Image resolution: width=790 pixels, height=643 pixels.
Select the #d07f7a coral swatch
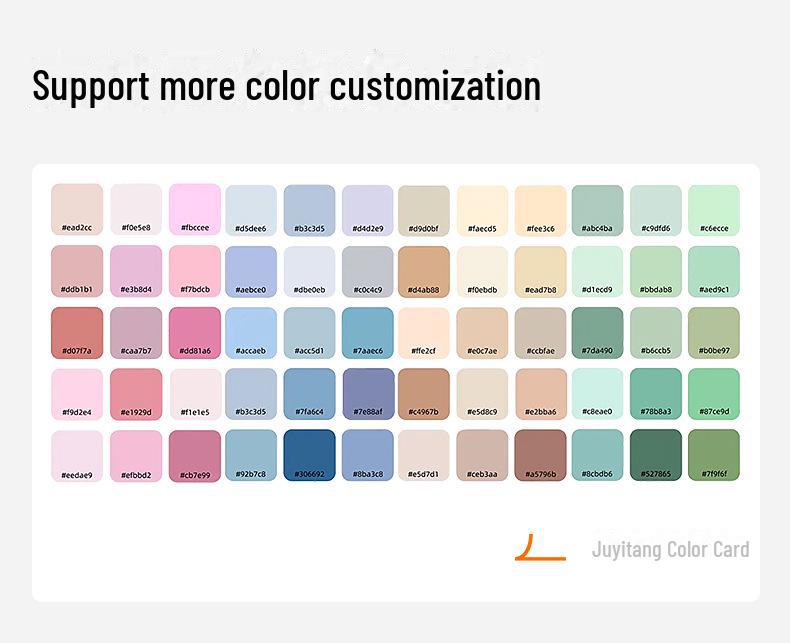coord(77,332)
